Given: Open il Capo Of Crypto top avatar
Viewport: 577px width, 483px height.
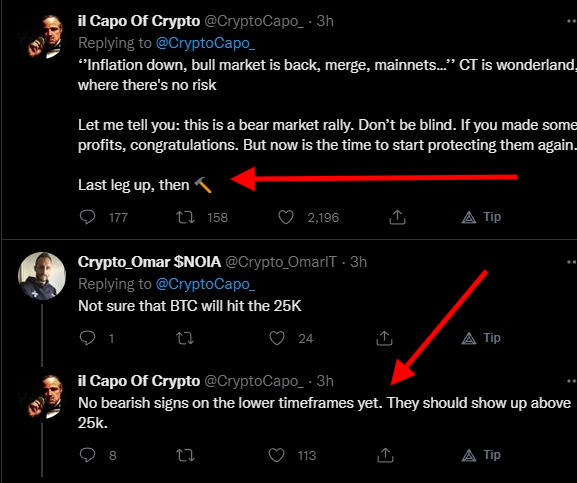Looking at the screenshot, I should pyautogui.click(x=42, y=36).
